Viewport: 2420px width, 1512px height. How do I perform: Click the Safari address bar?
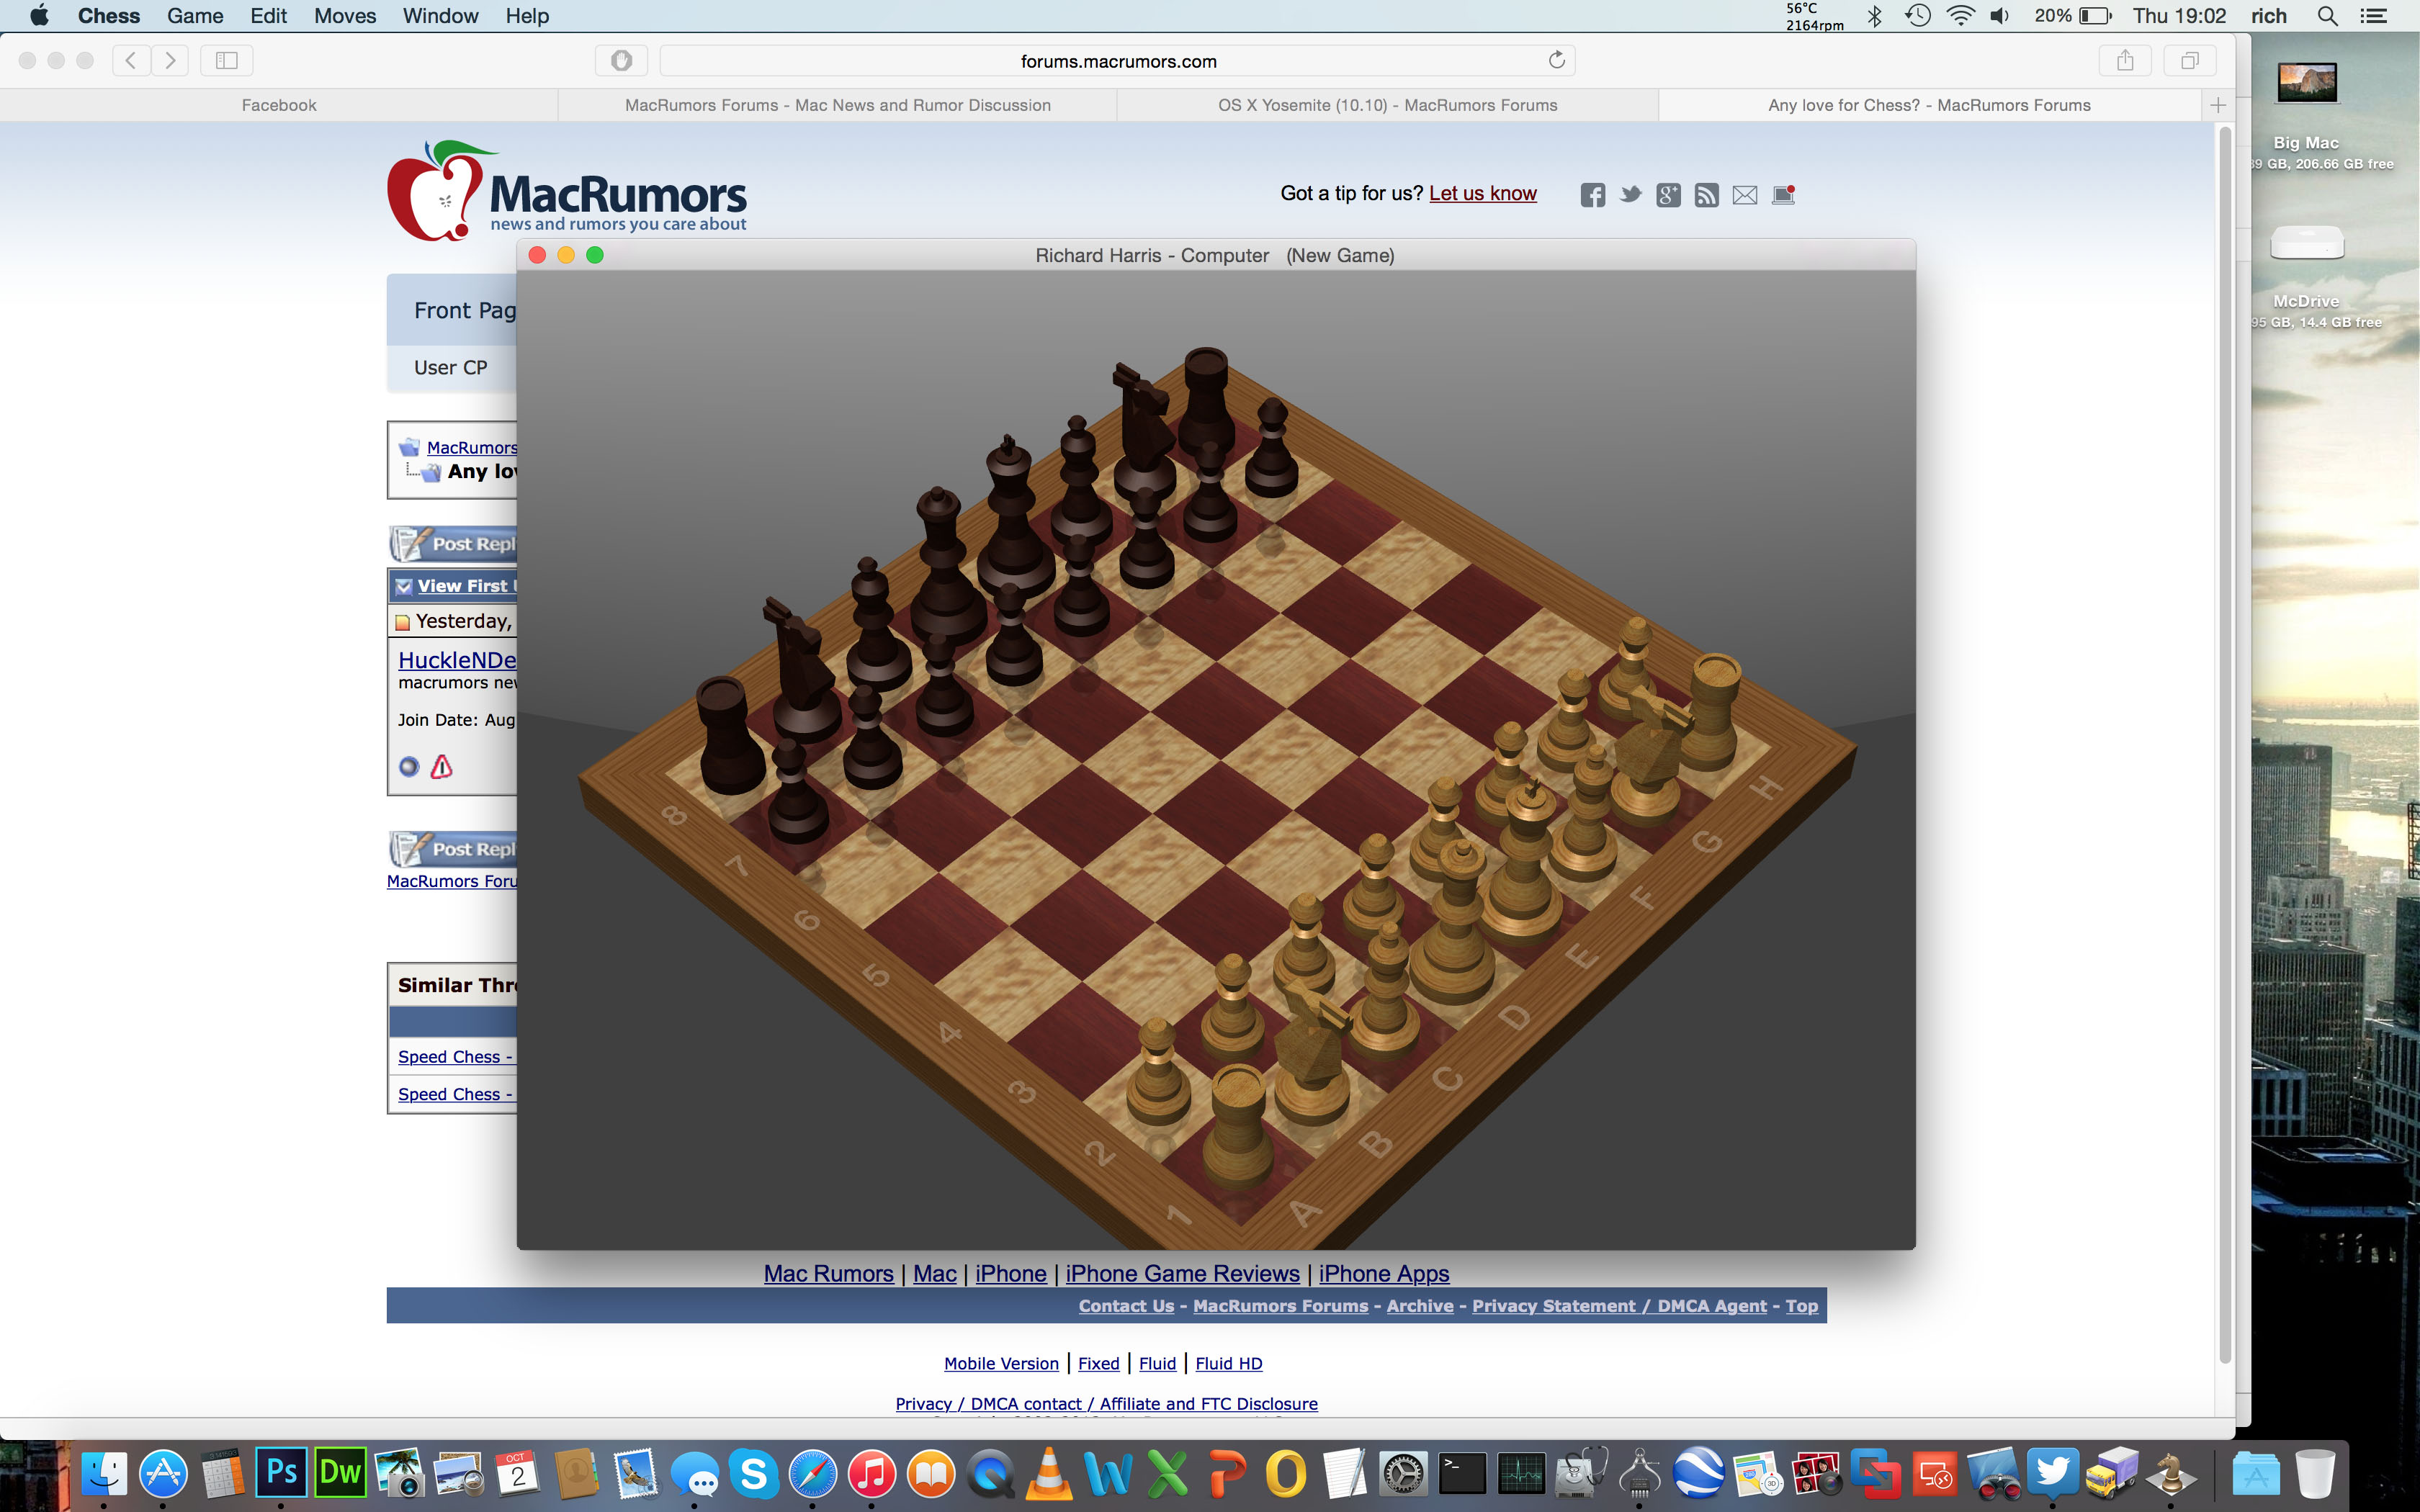pyautogui.click(x=1117, y=60)
